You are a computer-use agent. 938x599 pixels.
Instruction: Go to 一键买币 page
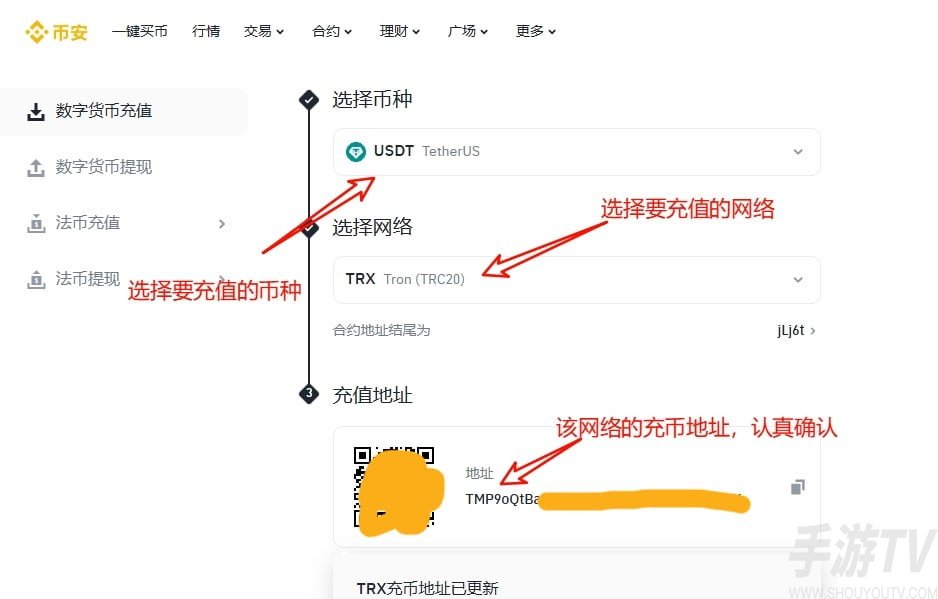point(139,31)
